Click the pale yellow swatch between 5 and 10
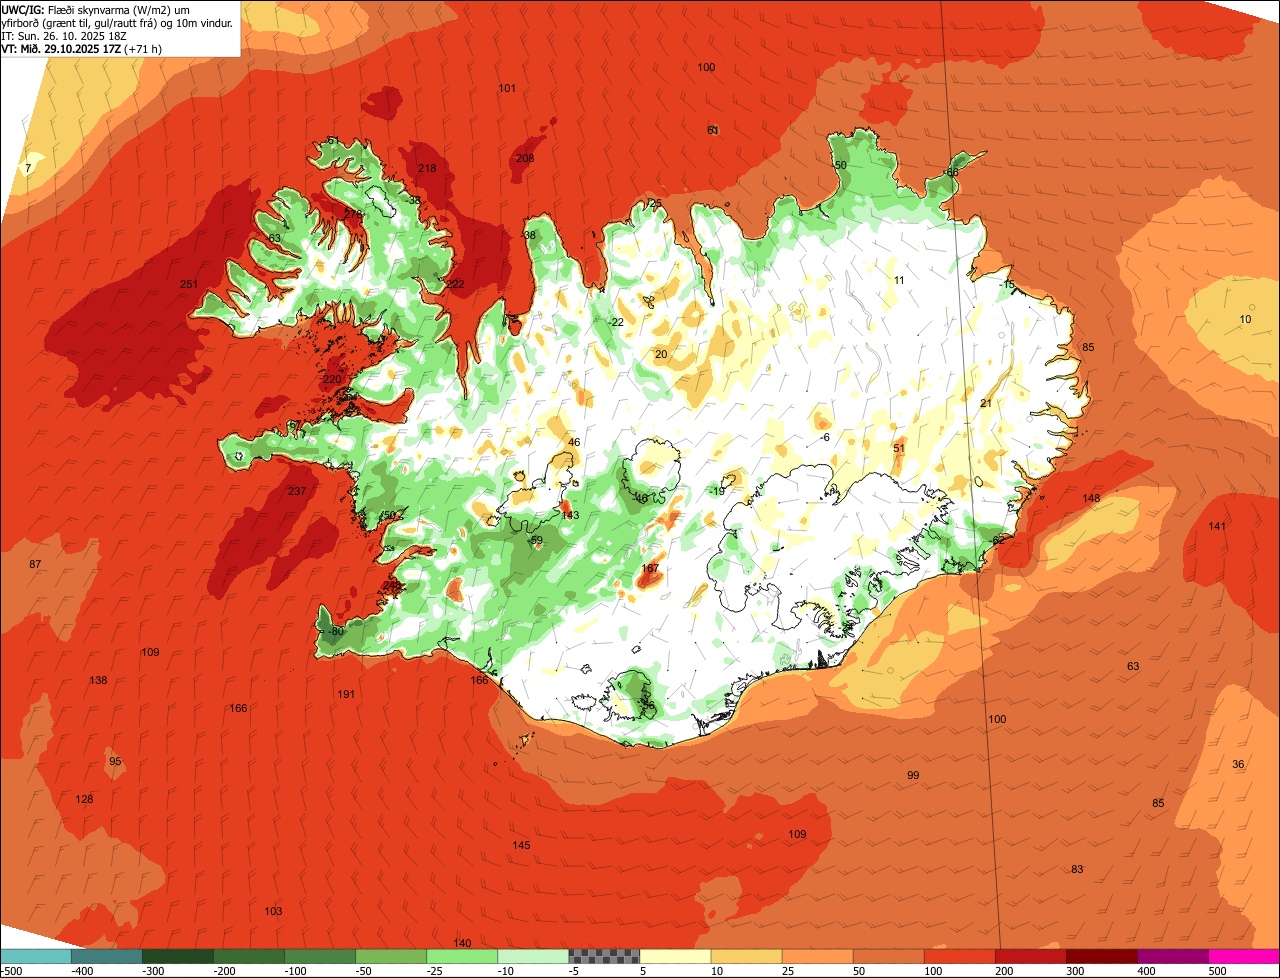 pyautogui.click(x=675, y=956)
